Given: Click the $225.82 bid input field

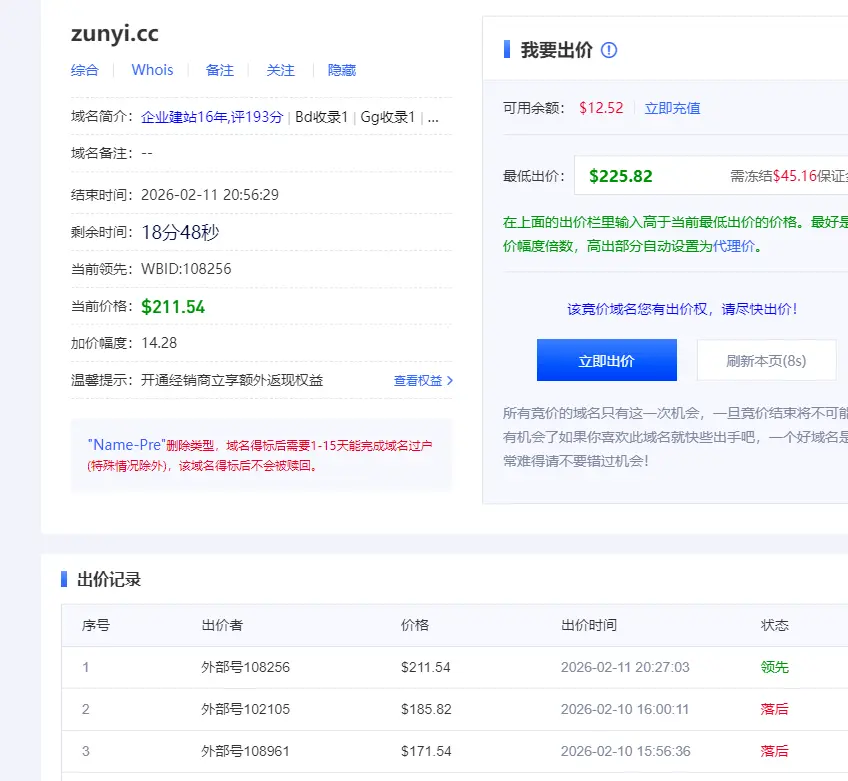Looking at the screenshot, I should [711, 176].
